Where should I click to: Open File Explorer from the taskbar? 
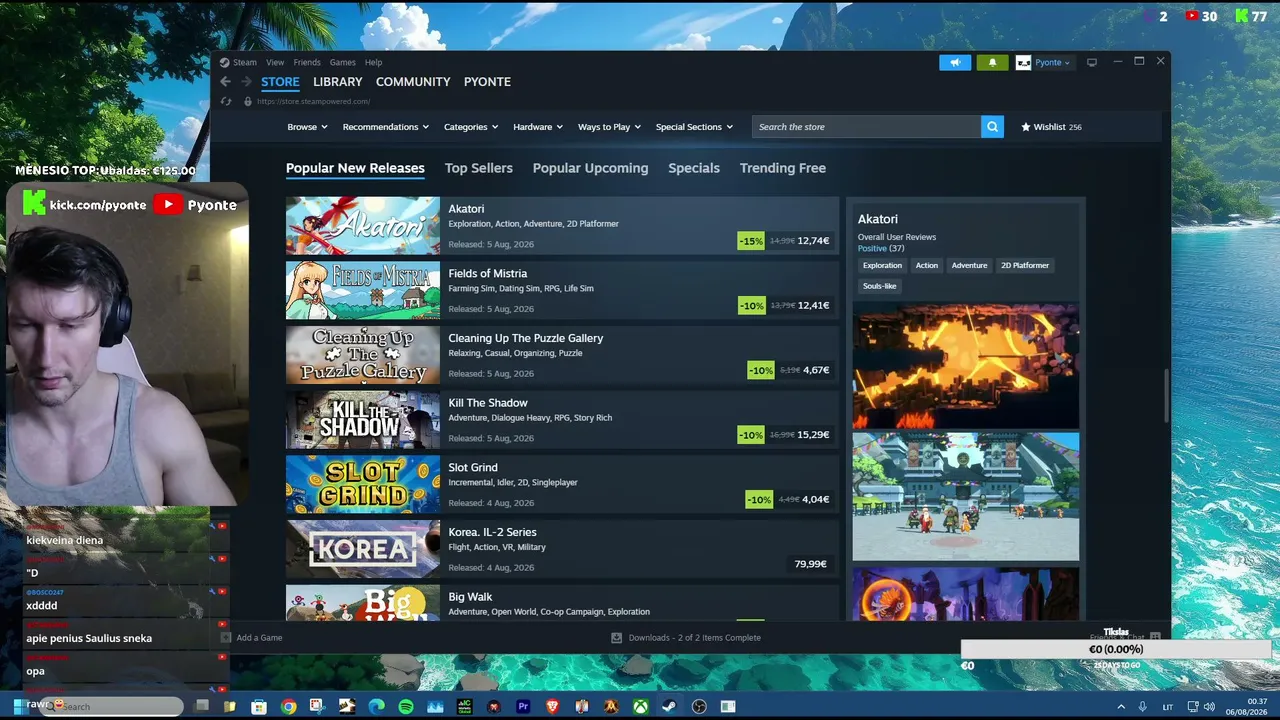tap(230, 707)
